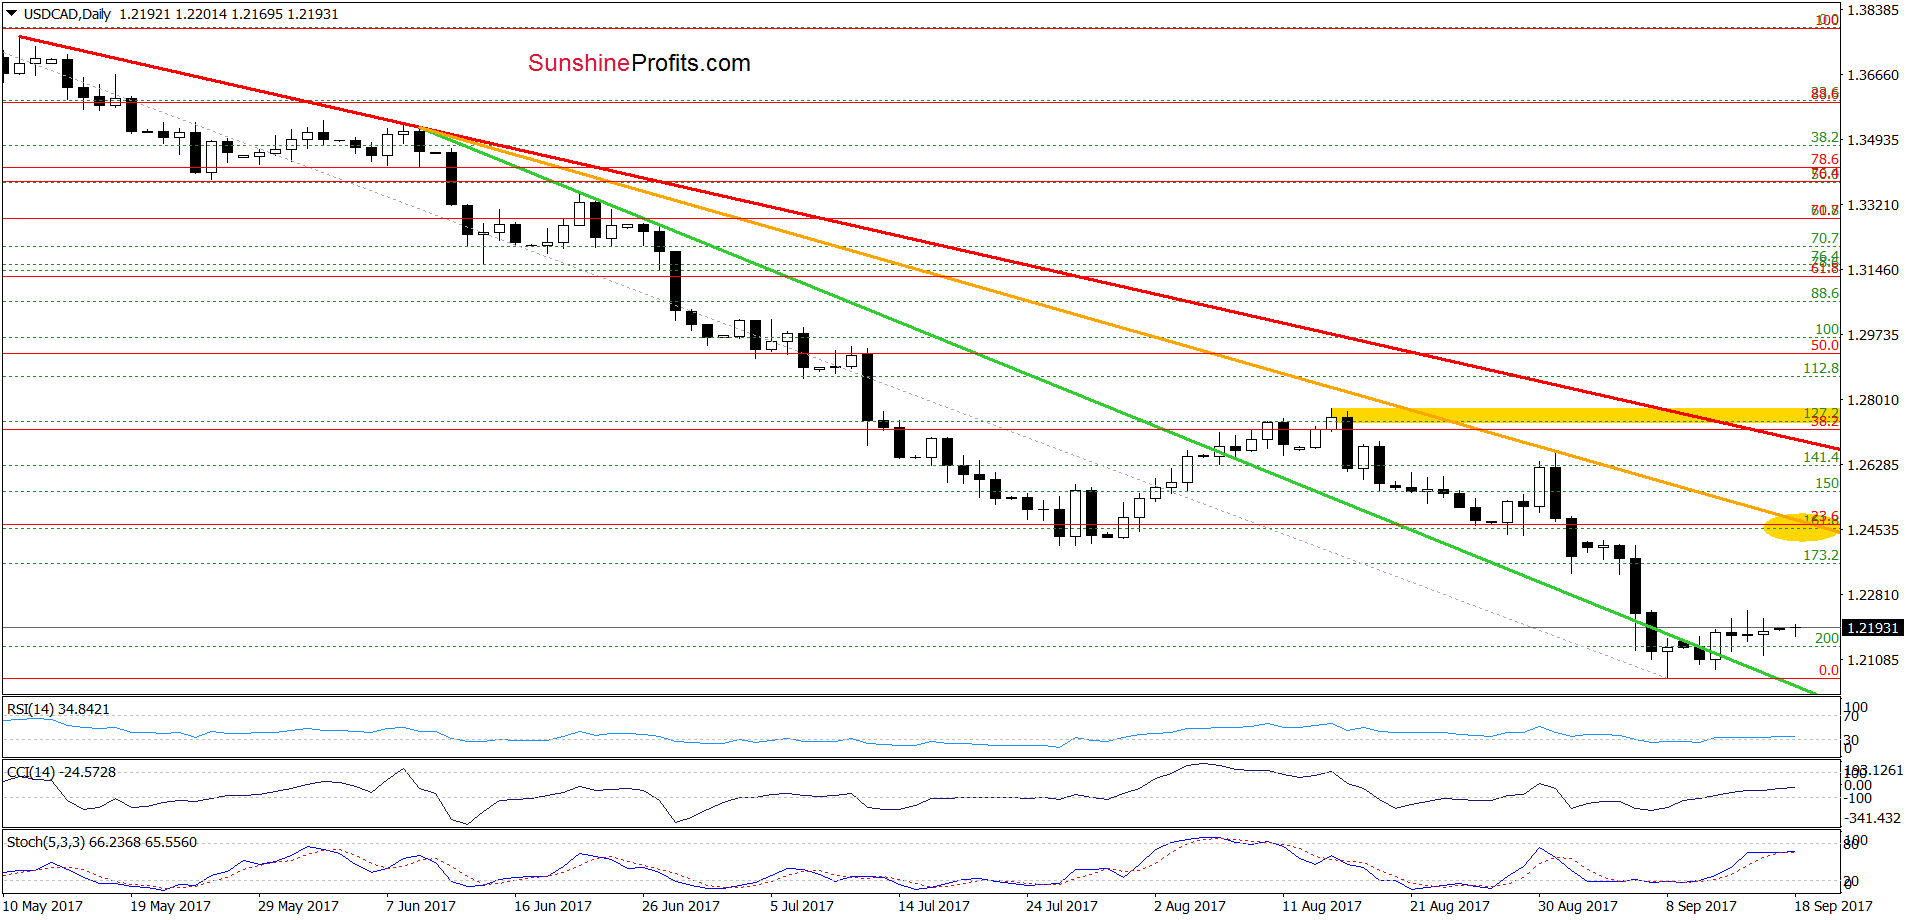Click the 1.36660 price axis label
The height and width of the screenshot is (920, 1908).
(x=1873, y=75)
